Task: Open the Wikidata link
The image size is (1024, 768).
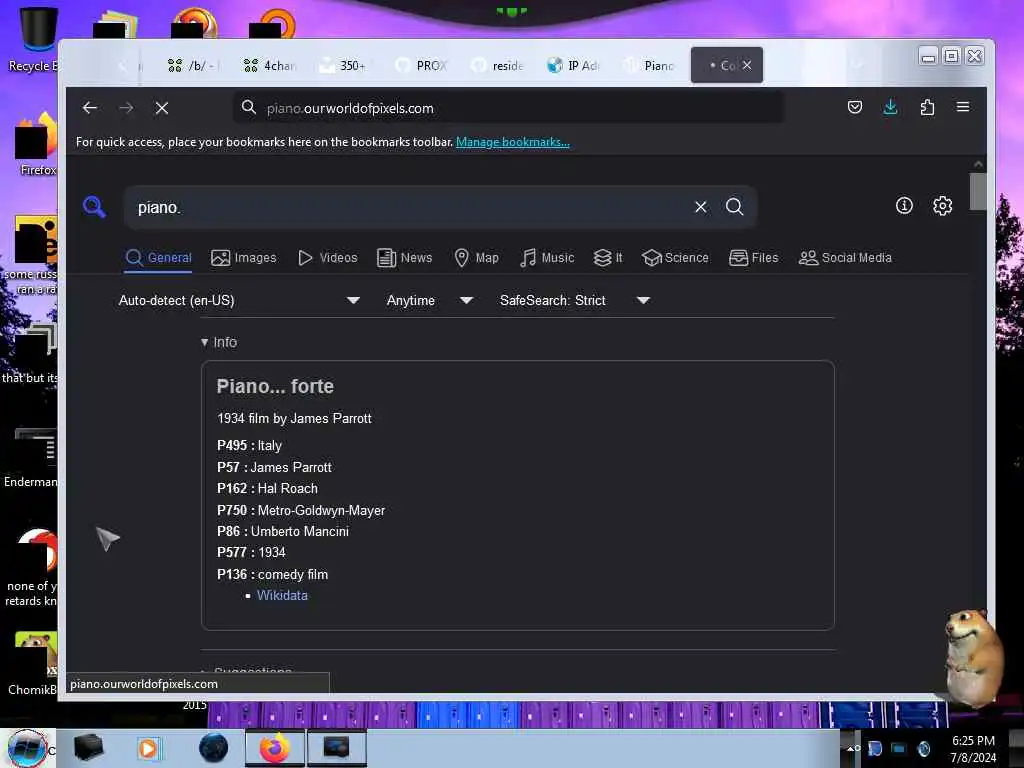Action: (x=282, y=596)
